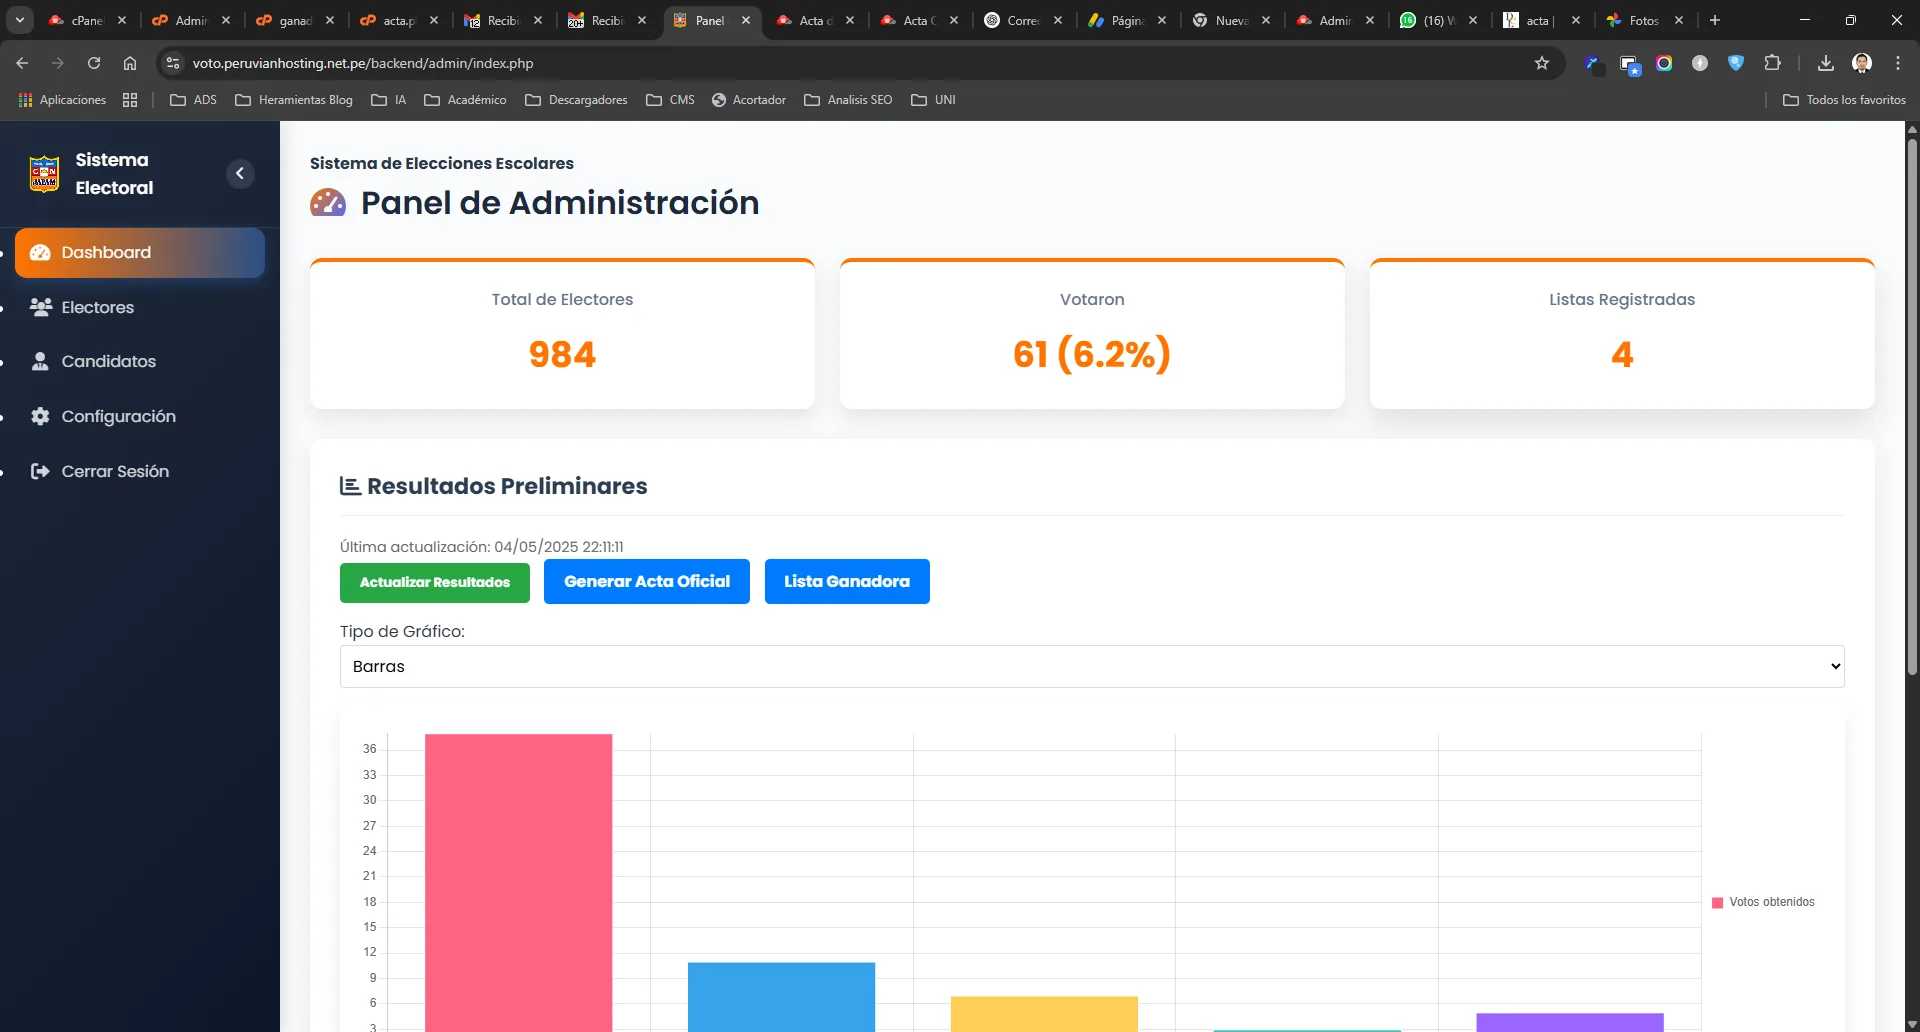Go back to previous page
Viewport: 1920px width, 1032px height.
click(22, 63)
